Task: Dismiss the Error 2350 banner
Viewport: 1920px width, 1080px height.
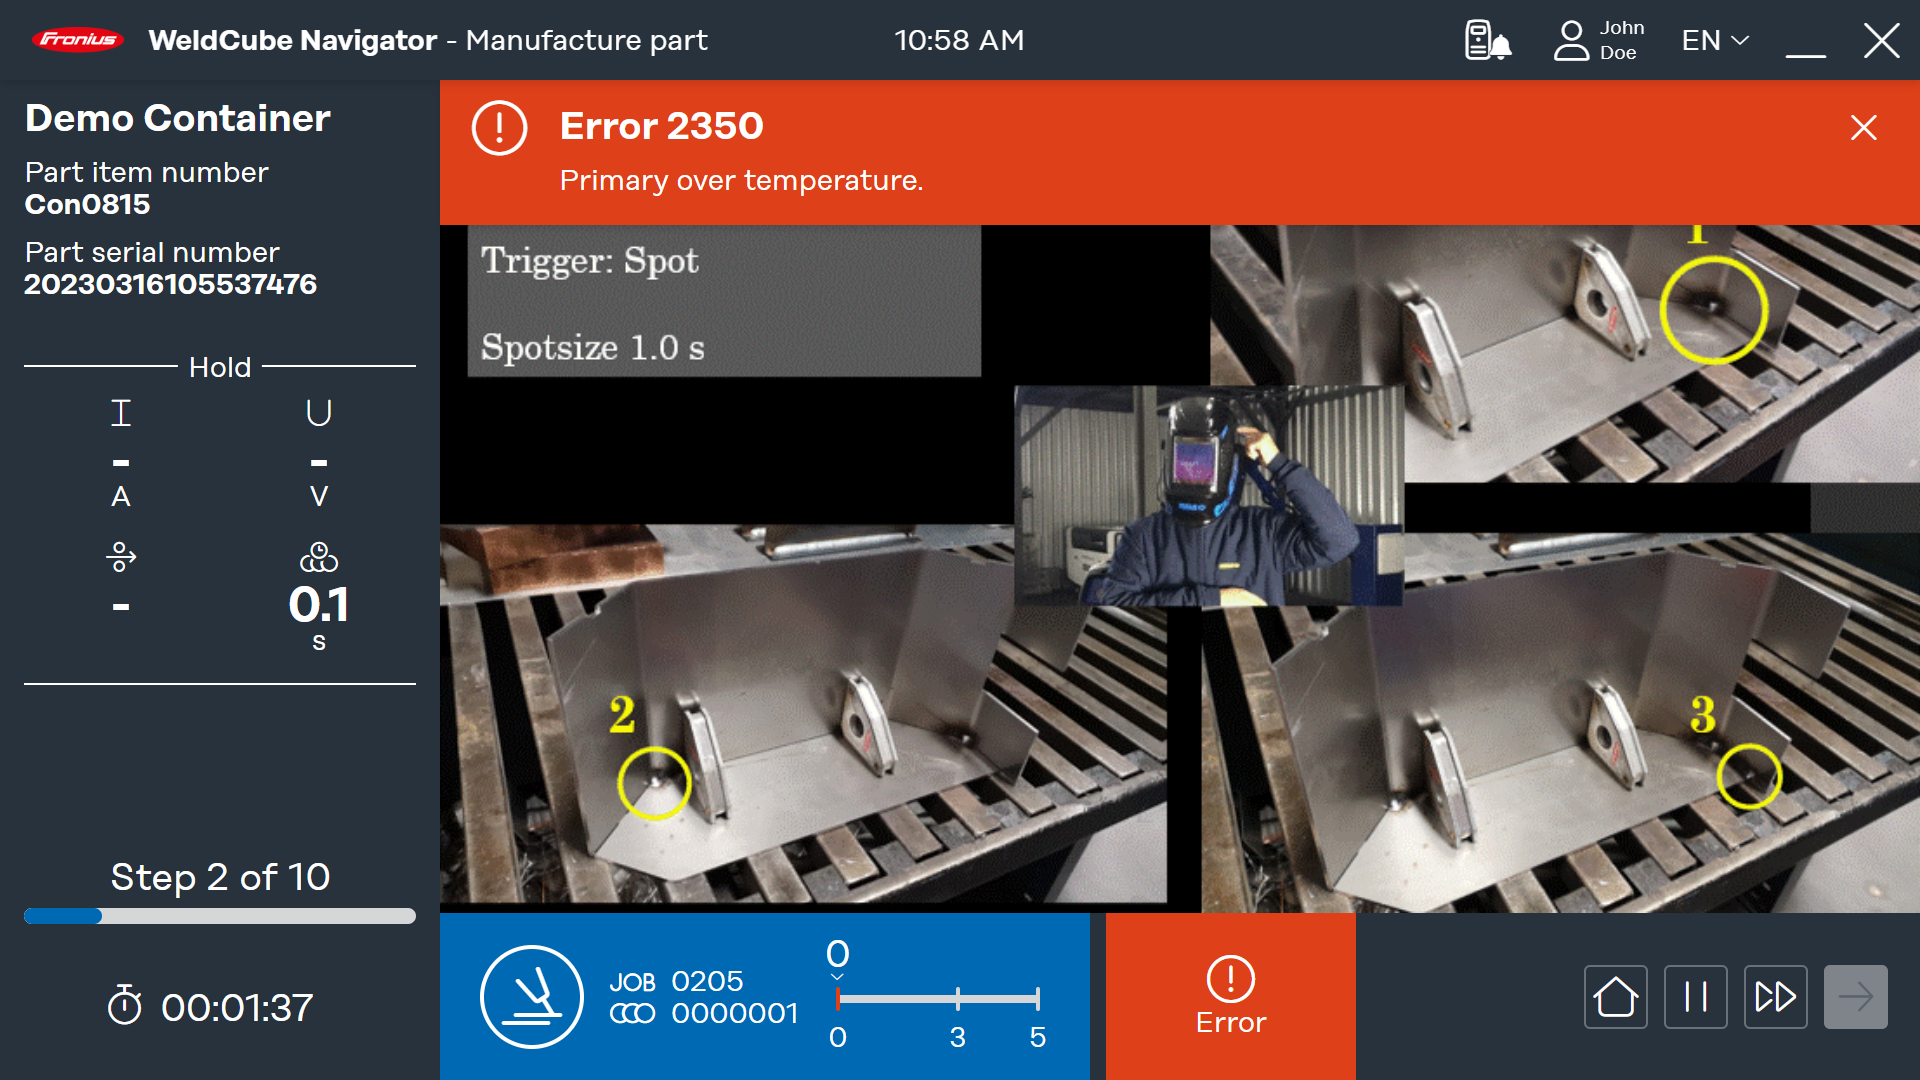Action: point(1863,127)
